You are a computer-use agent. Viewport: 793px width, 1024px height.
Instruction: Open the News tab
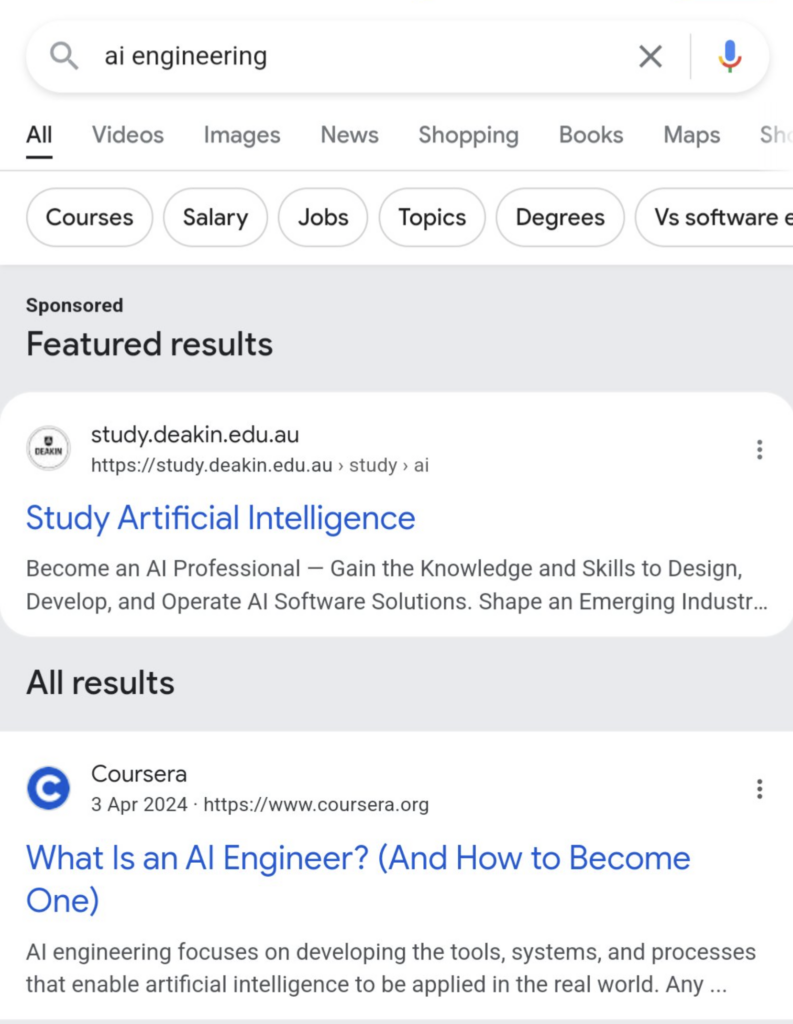point(349,135)
